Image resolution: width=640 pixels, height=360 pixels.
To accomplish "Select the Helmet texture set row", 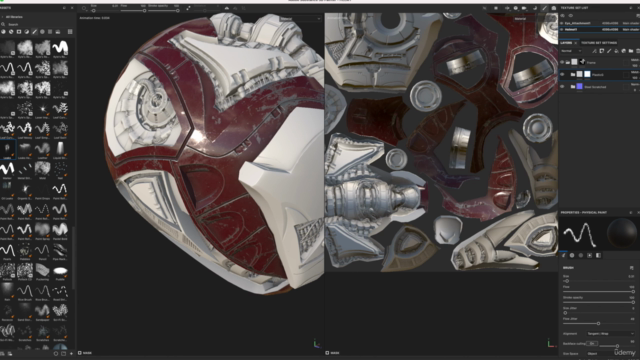I will tap(599, 29).
